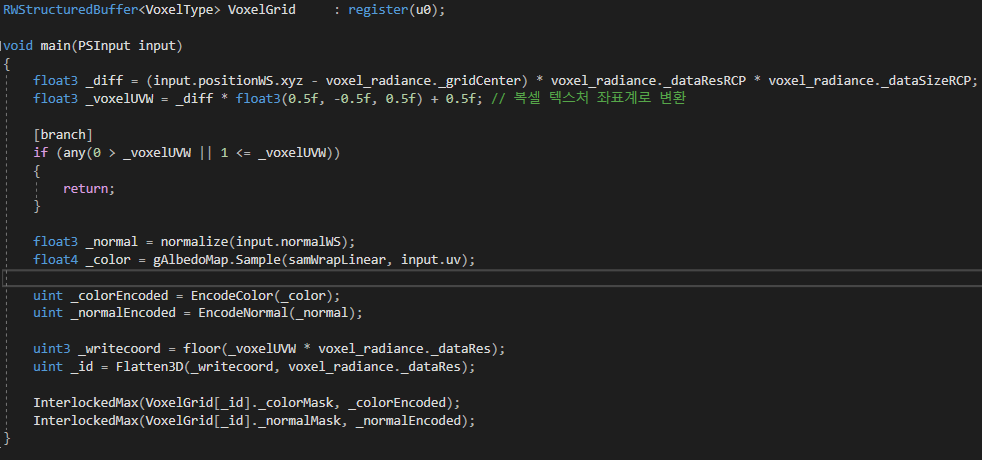Click the floor function call
Image resolution: width=982 pixels, height=460 pixels.
point(202,349)
